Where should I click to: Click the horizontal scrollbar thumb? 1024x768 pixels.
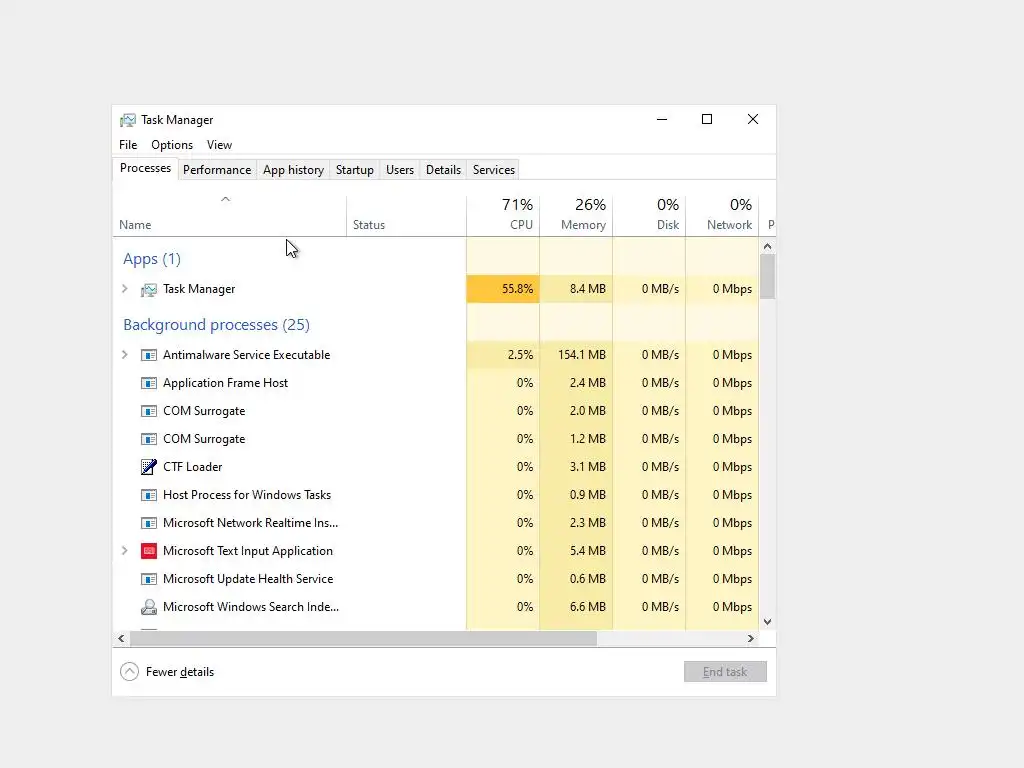pyautogui.click(x=363, y=638)
